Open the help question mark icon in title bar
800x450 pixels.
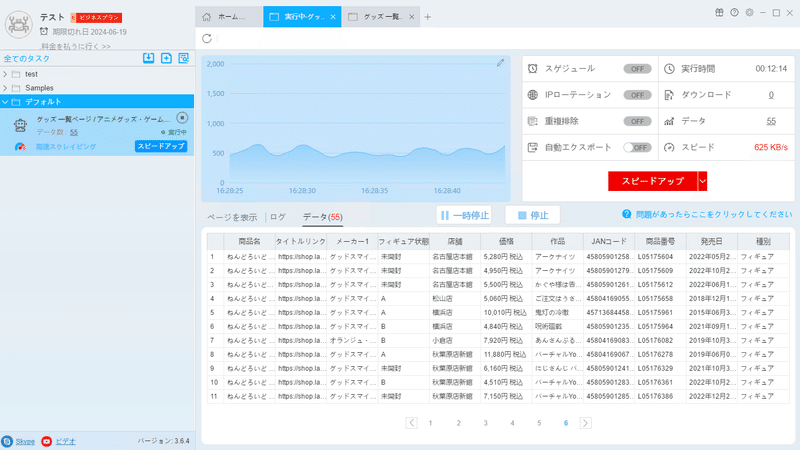point(734,13)
